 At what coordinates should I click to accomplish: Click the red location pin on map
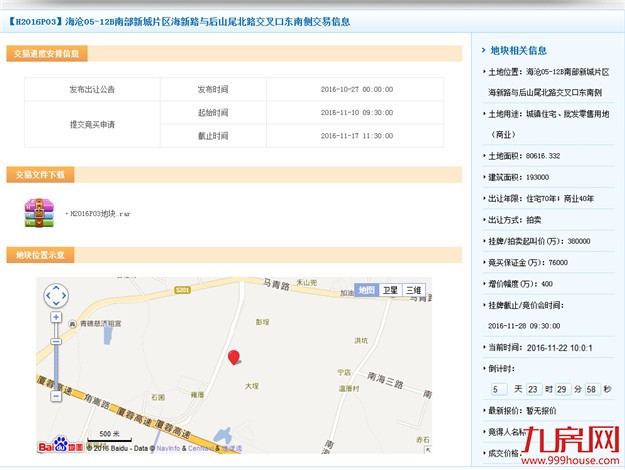(x=234, y=358)
